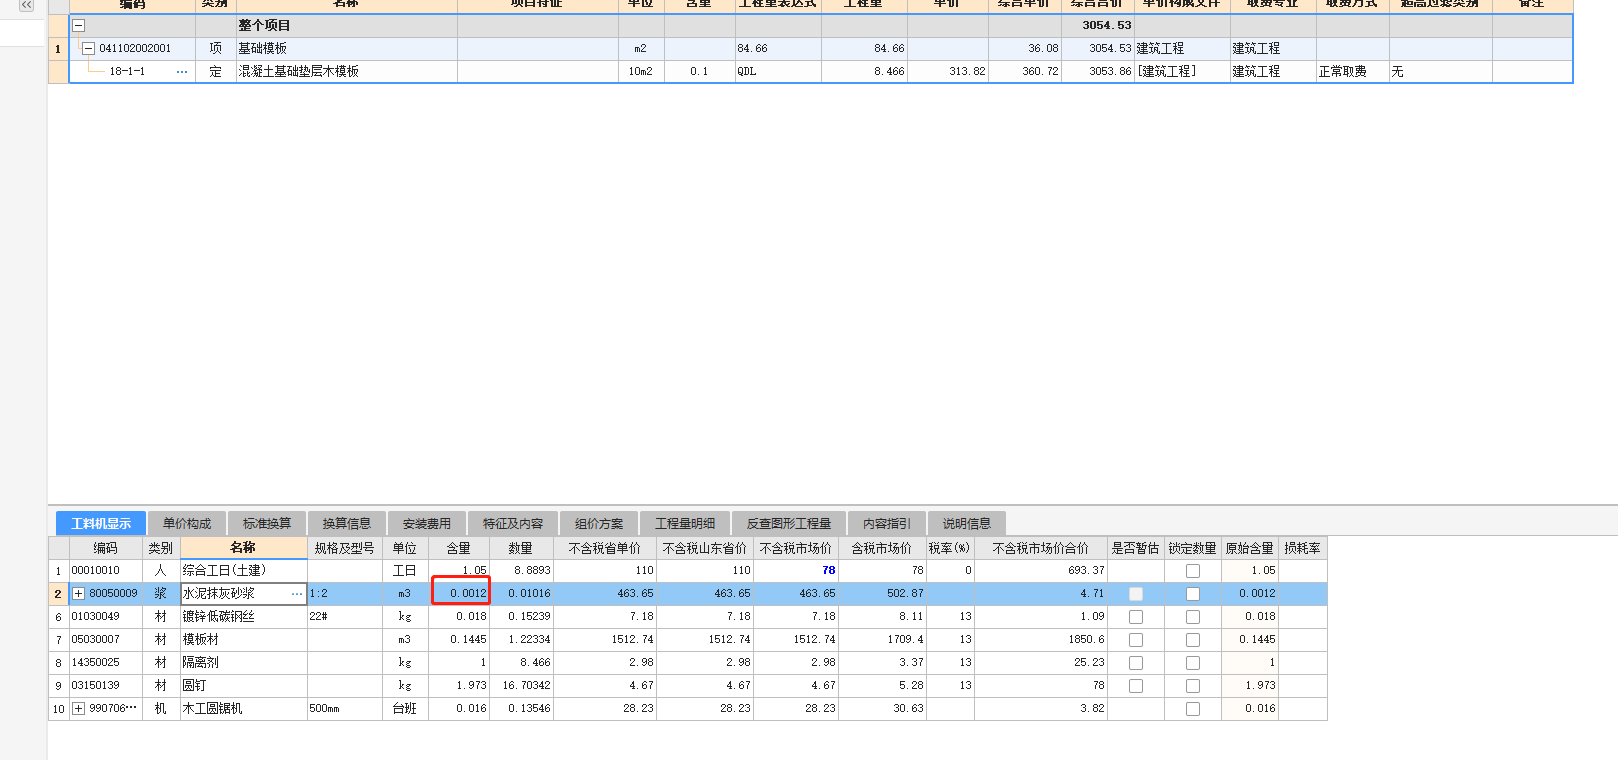Open the 标准换算 tab

267,523
